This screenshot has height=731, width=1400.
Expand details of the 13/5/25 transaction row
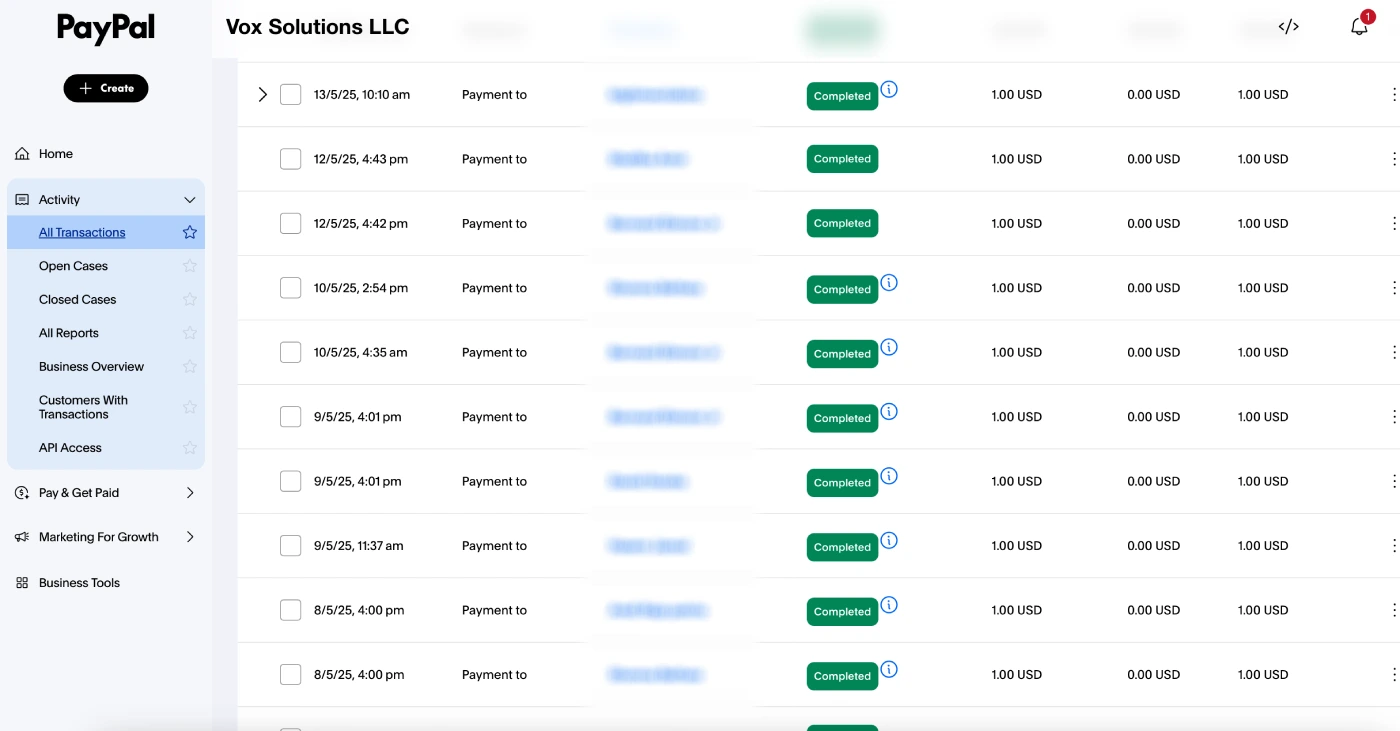(262, 93)
